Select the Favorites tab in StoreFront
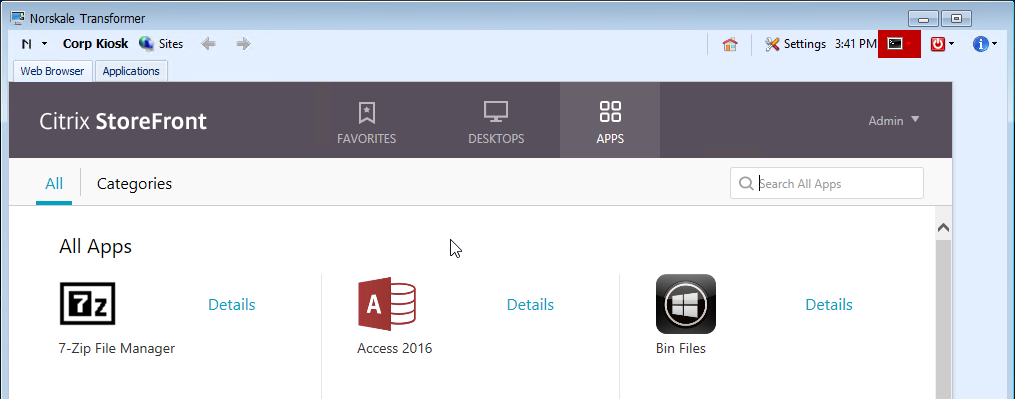1015x399 pixels. click(366, 122)
